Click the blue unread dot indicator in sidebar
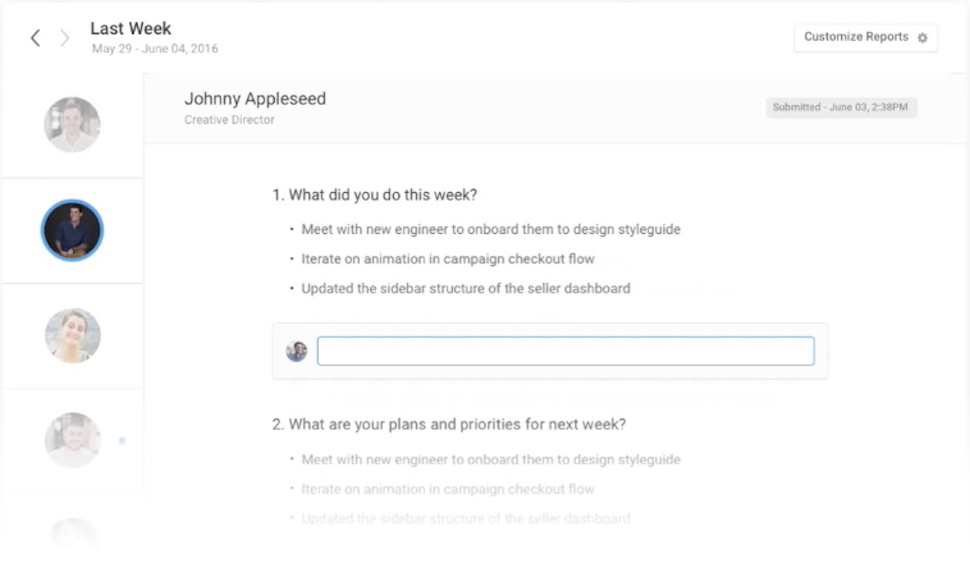This screenshot has height=568, width=970. coord(122,440)
